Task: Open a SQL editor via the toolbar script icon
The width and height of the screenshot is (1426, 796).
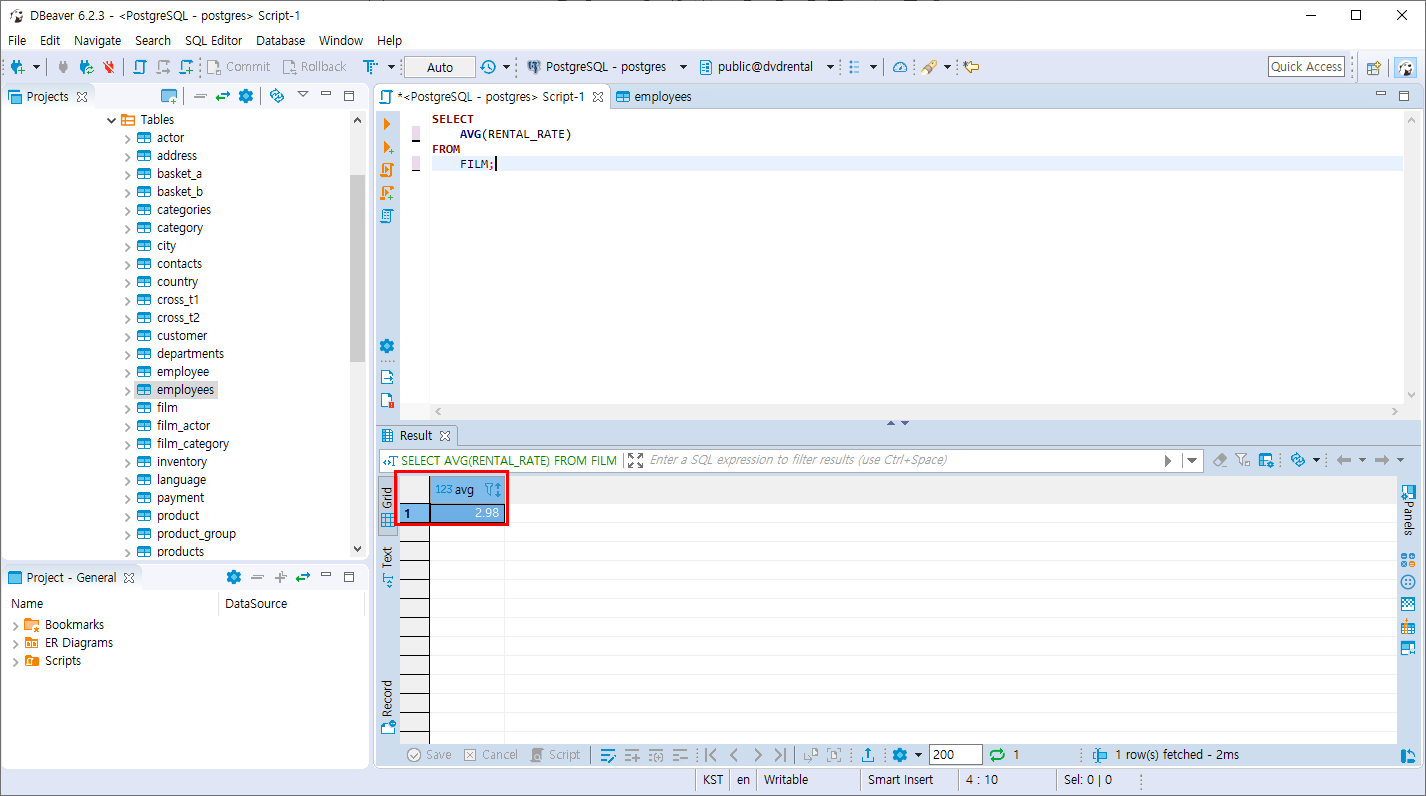Action: click(139, 67)
